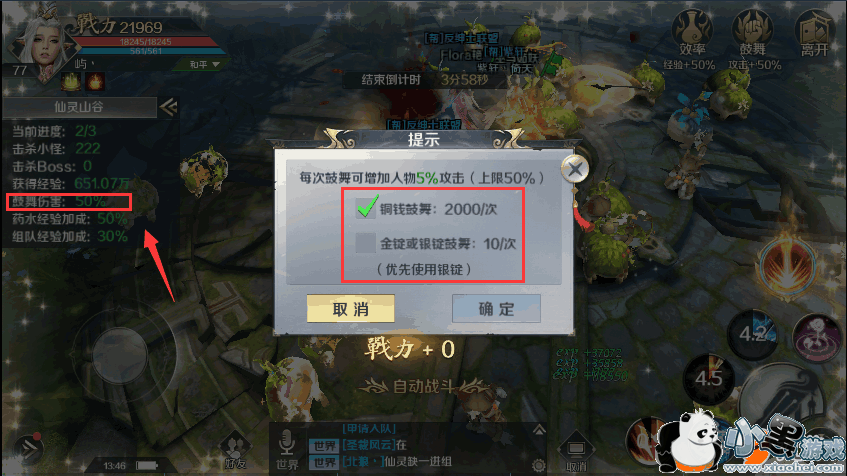Toggle 自动战斗 auto battle

423,387
